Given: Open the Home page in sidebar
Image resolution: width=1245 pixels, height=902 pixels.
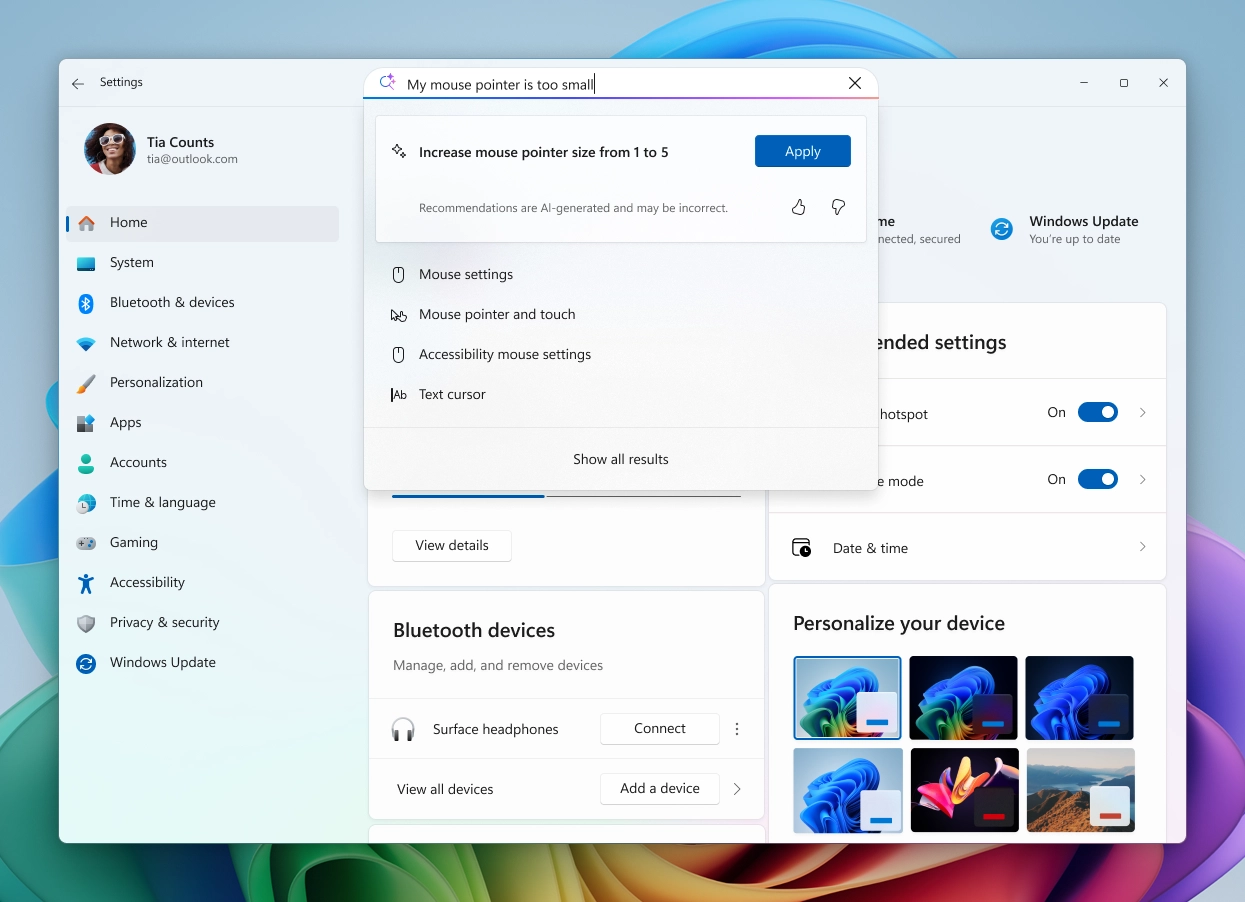Looking at the screenshot, I should coord(202,223).
